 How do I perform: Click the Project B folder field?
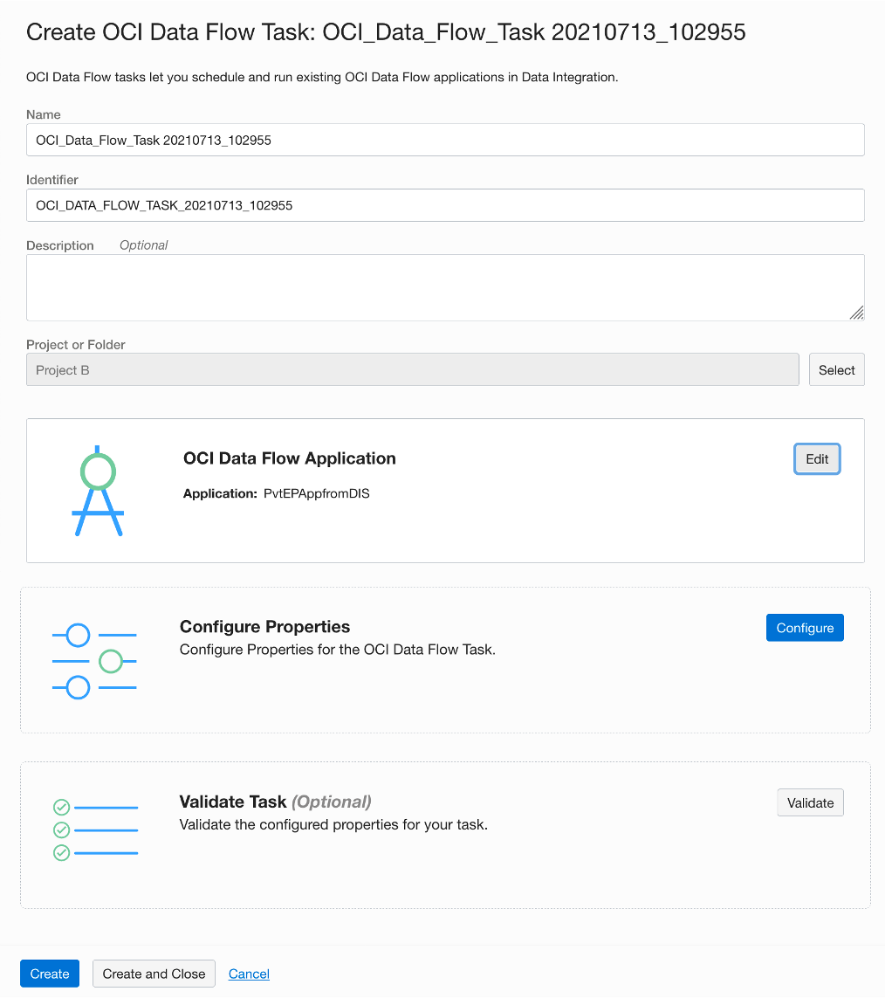(x=412, y=370)
